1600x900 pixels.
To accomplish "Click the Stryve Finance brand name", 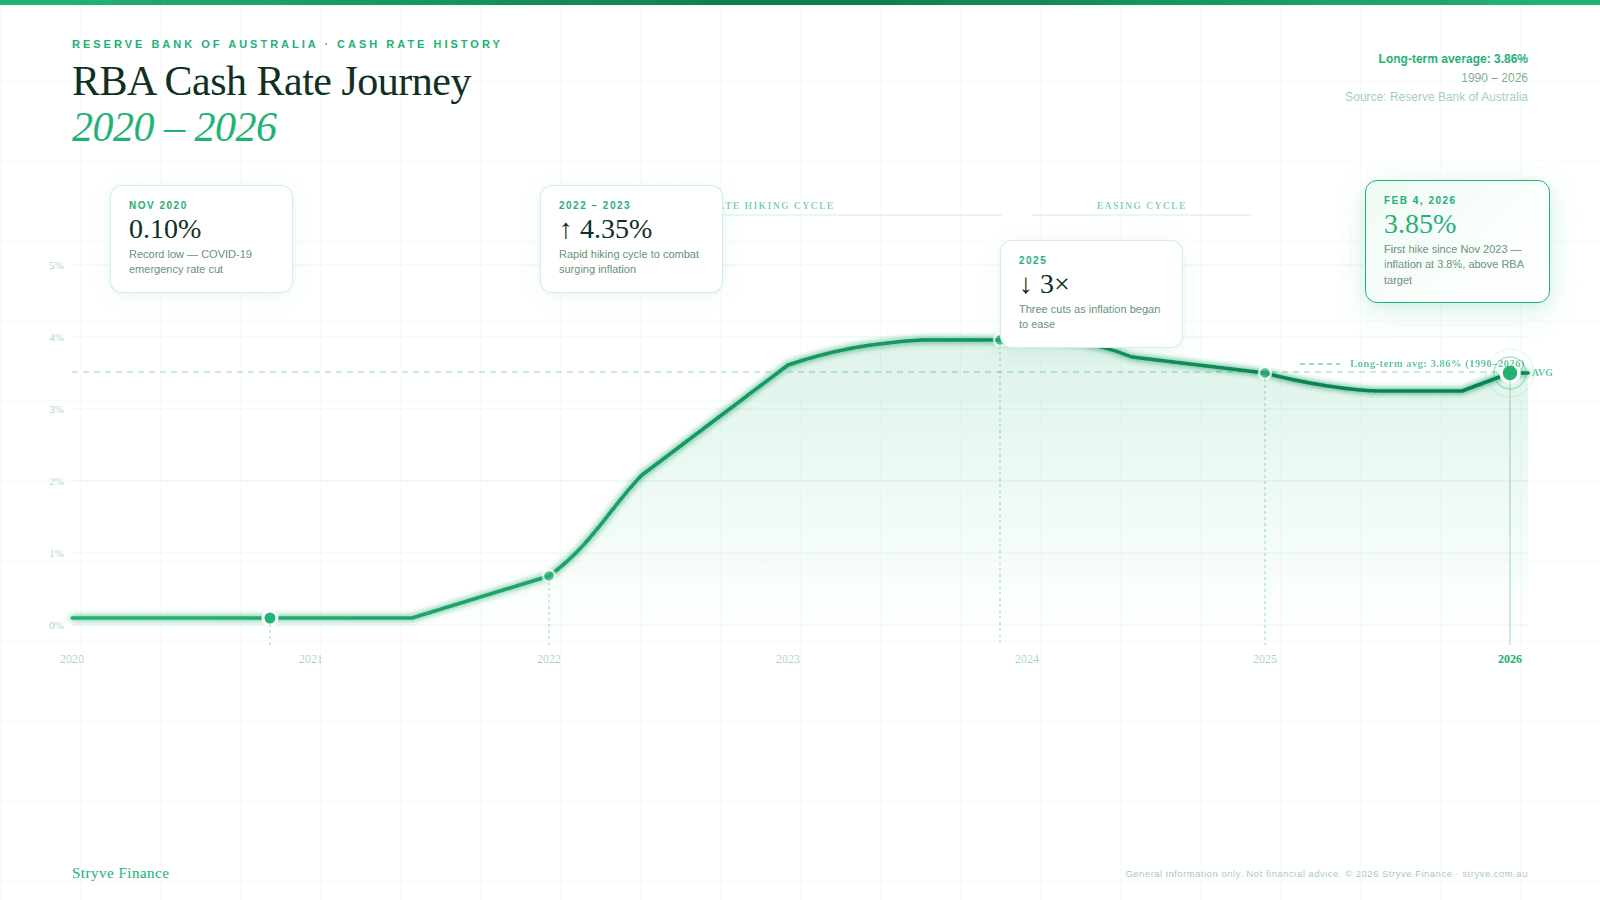I will [x=121, y=873].
